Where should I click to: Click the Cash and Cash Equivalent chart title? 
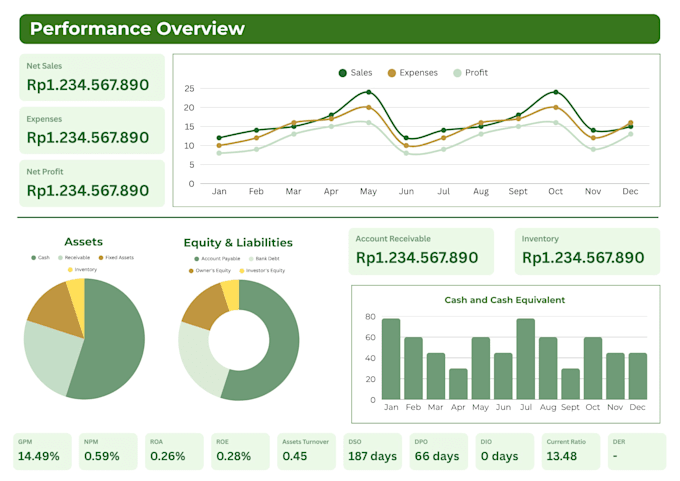pyautogui.click(x=505, y=300)
